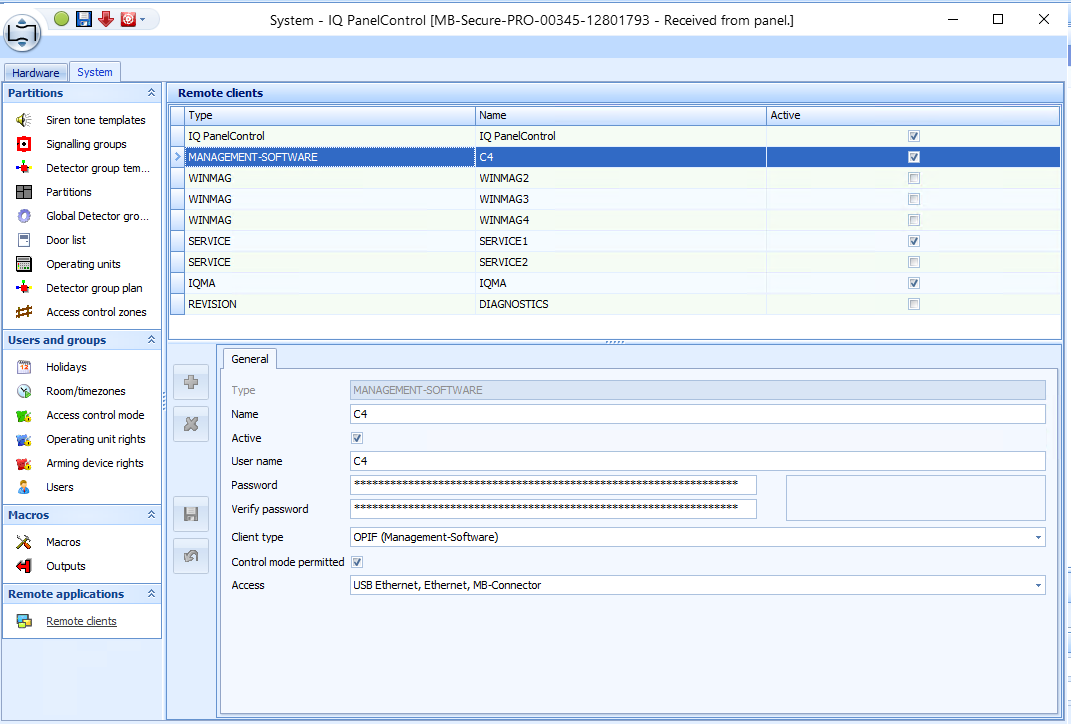Click the green circle toolbar icon

61,19
